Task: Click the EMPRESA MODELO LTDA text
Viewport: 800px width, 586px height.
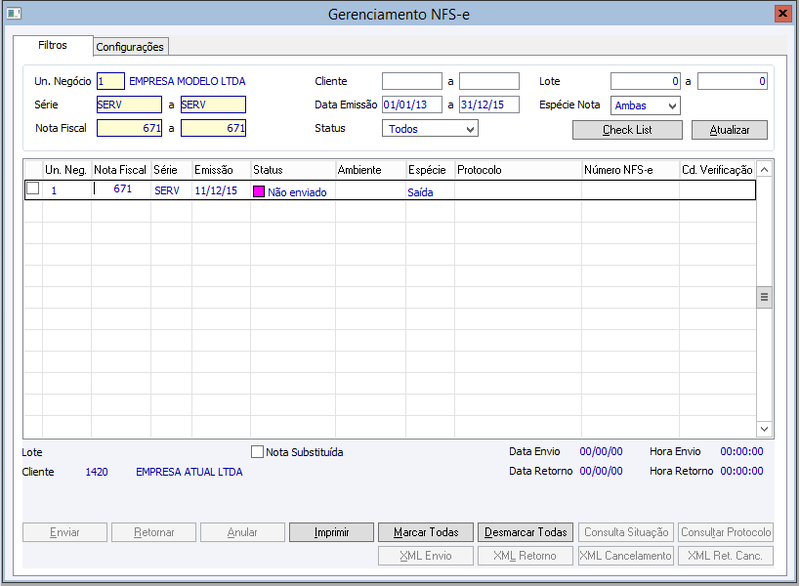Action: click(x=187, y=81)
